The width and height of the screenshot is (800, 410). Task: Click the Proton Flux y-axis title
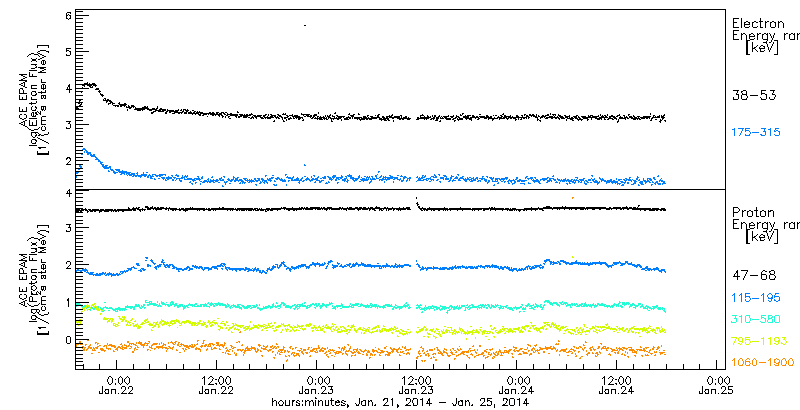click(34, 279)
